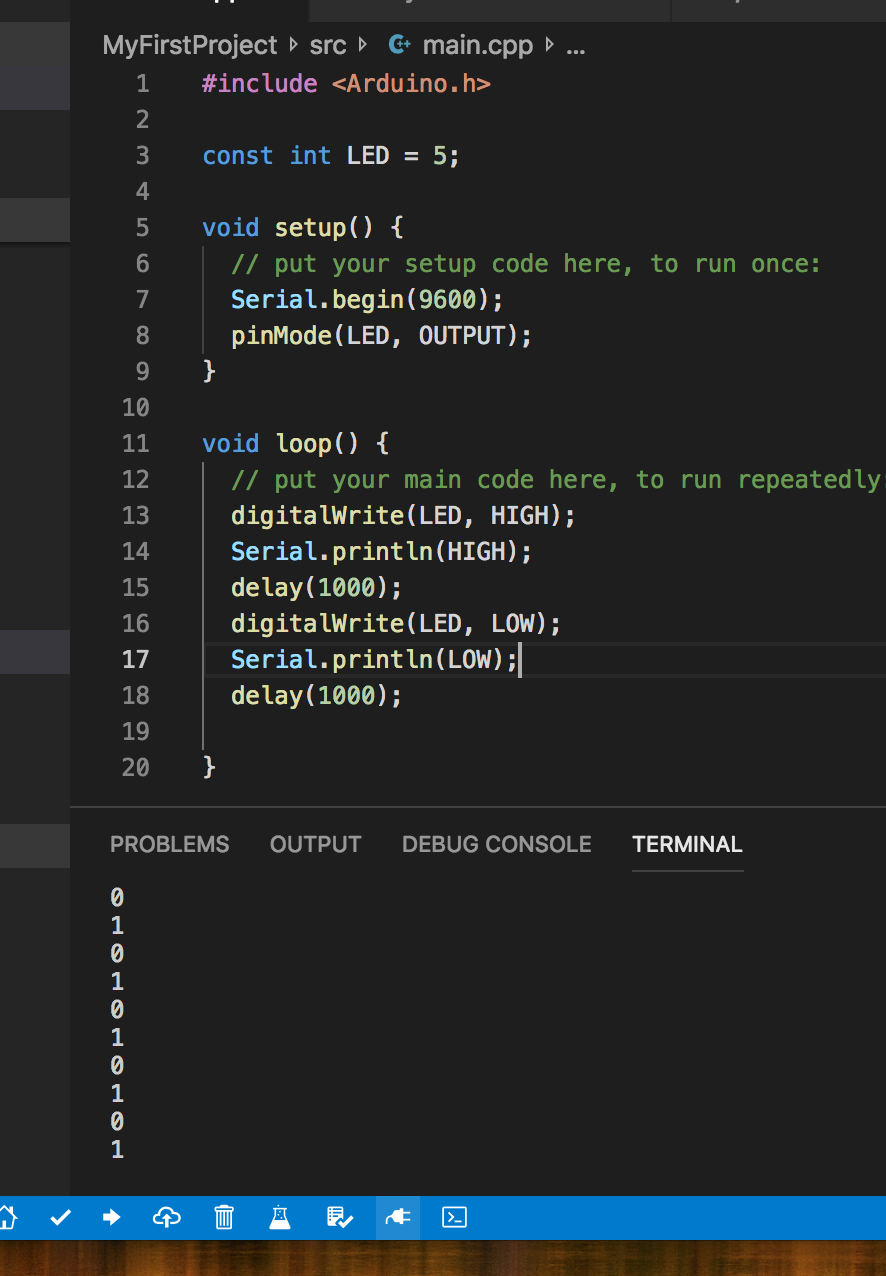Place cursor on Serial.begin(9600) line

point(367,299)
